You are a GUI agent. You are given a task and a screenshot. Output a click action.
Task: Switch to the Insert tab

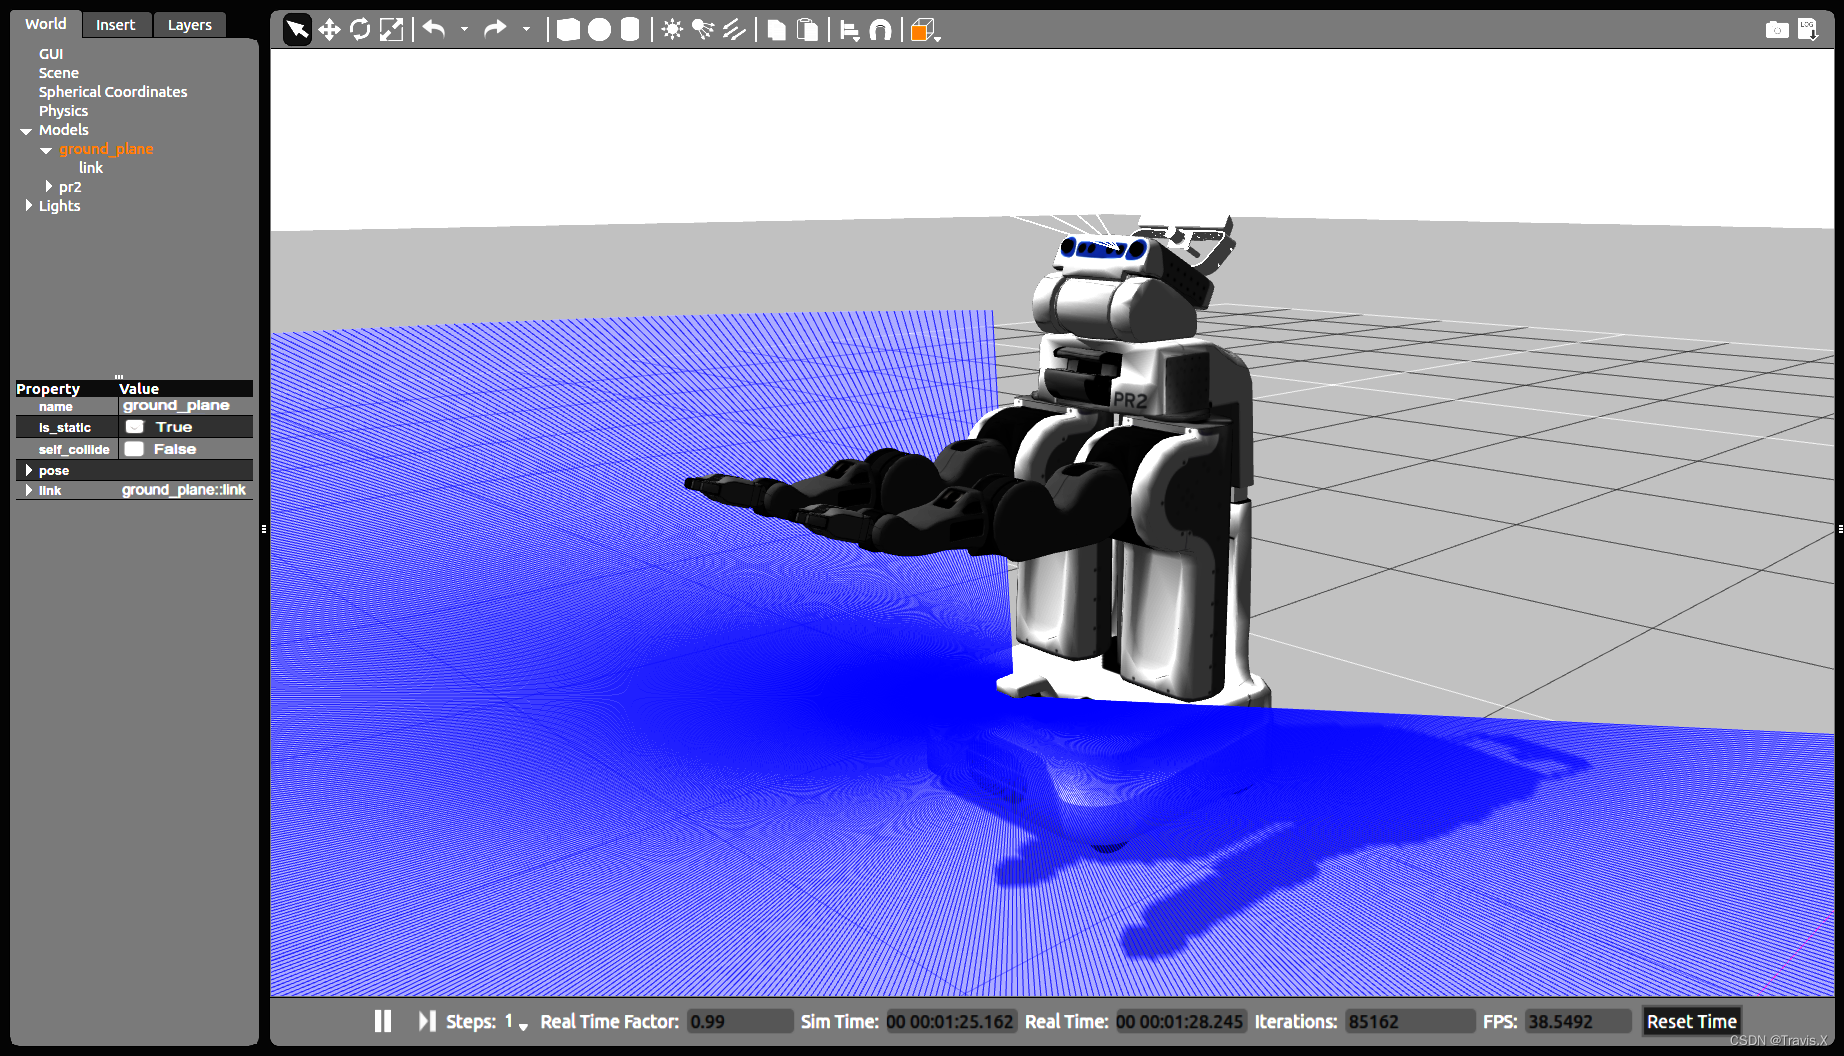point(116,25)
